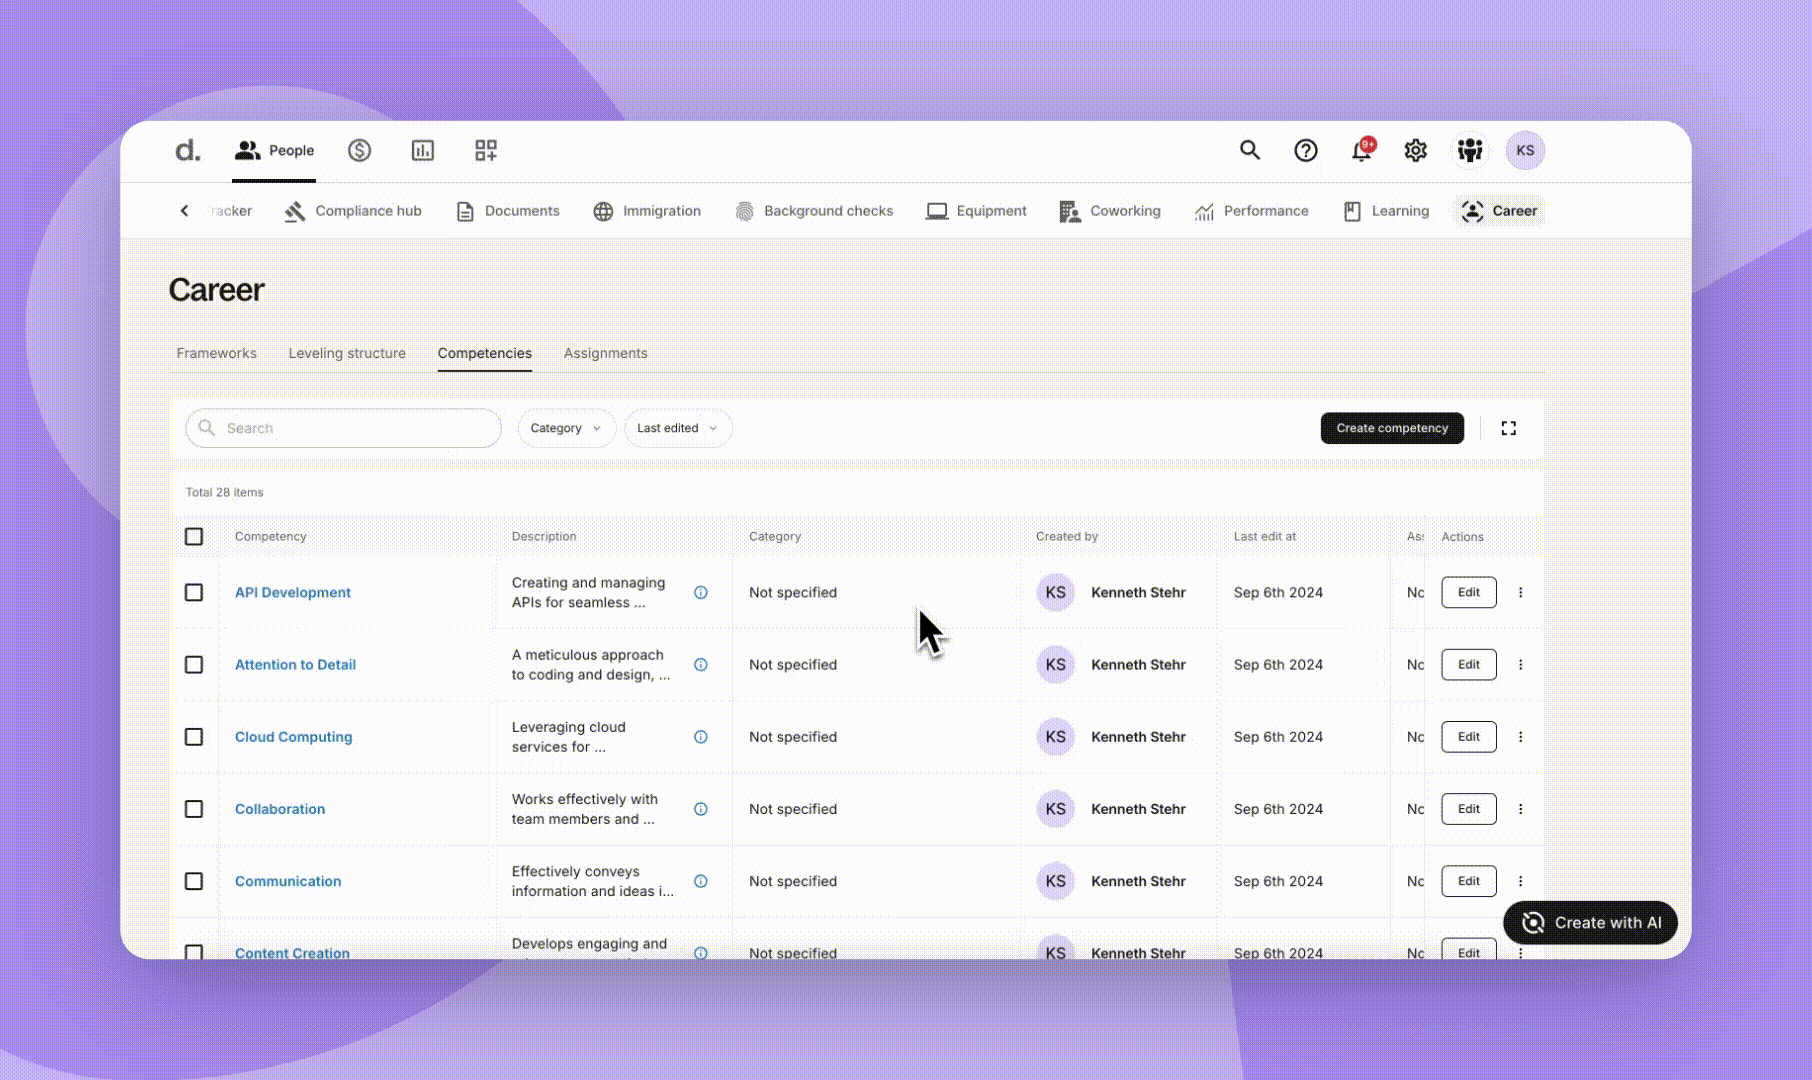Switch to the Leveling structure tab
This screenshot has width=1812, height=1080.
click(347, 353)
